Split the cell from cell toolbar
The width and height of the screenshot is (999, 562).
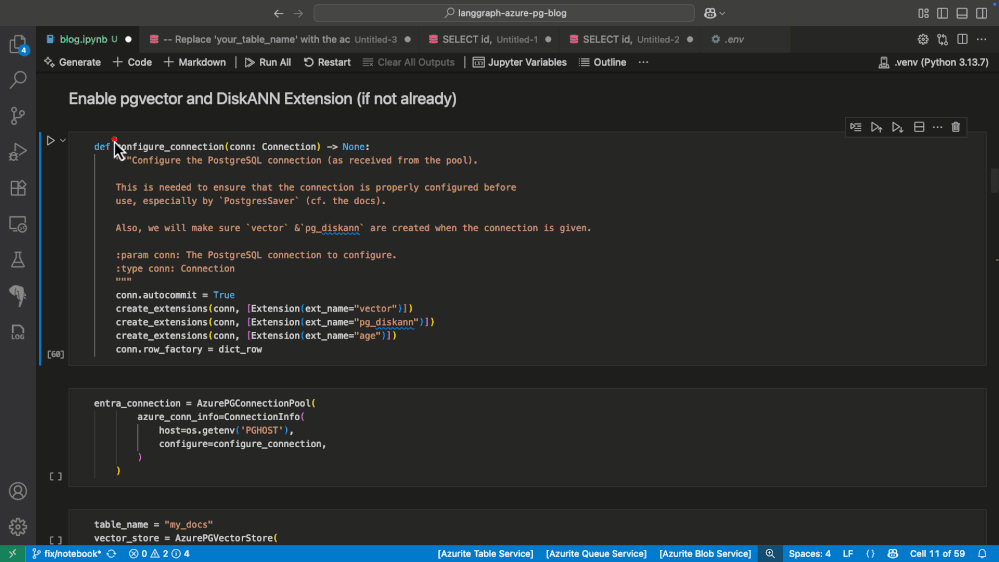pyautogui.click(x=919, y=127)
